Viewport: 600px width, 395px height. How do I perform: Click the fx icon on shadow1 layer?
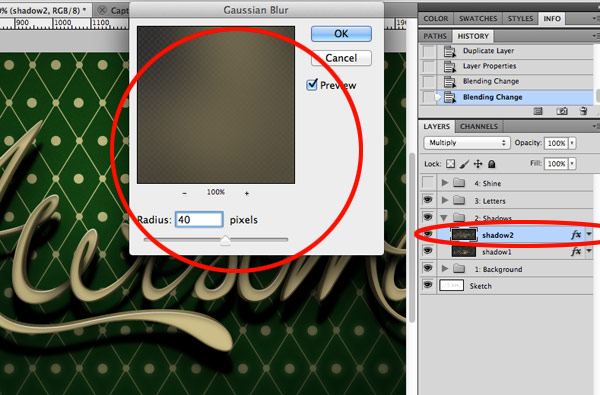(x=576, y=251)
